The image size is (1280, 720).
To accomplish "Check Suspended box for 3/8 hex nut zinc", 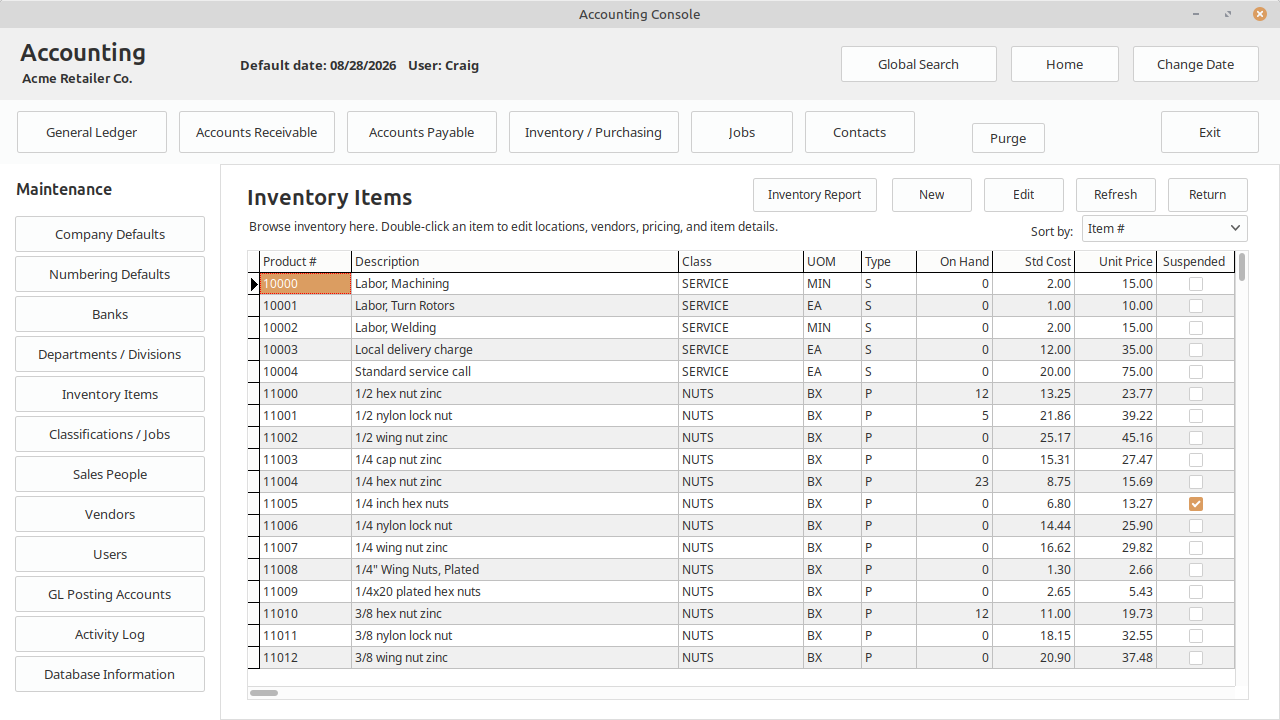I will pos(1195,614).
